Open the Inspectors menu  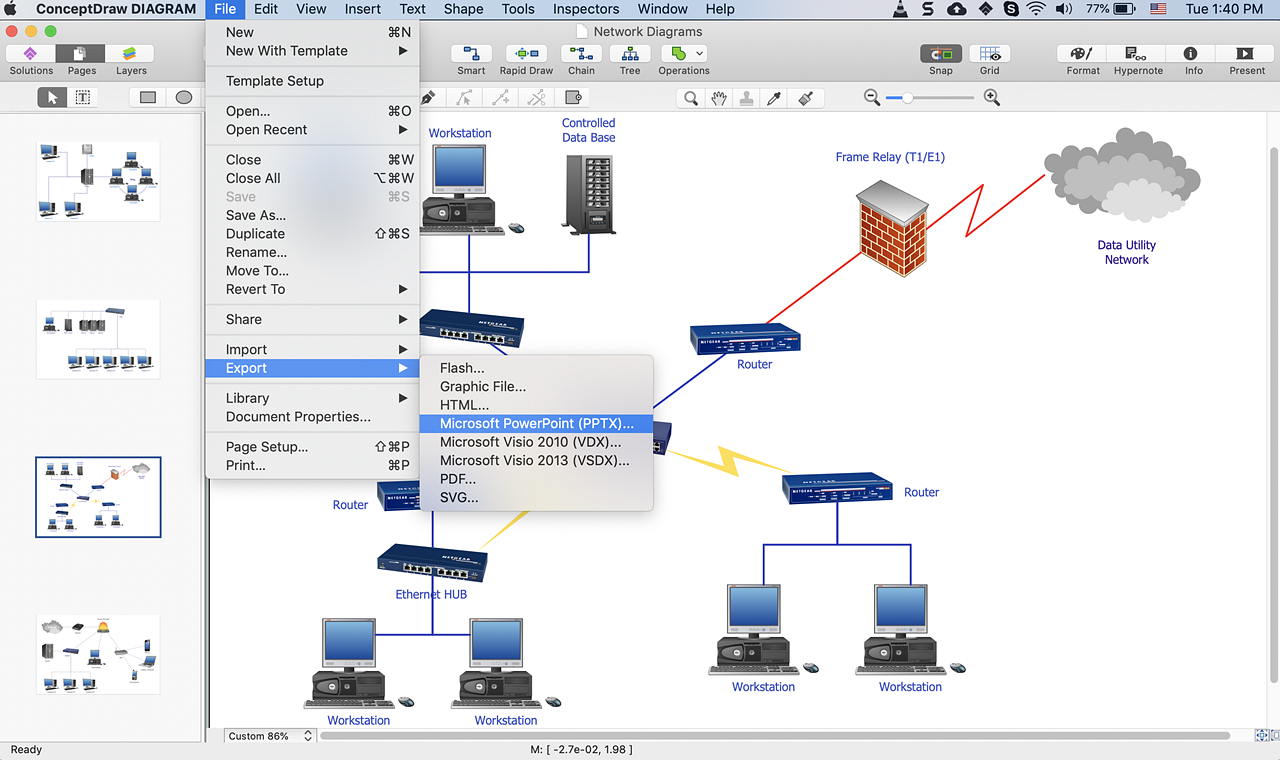click(586, 9)
